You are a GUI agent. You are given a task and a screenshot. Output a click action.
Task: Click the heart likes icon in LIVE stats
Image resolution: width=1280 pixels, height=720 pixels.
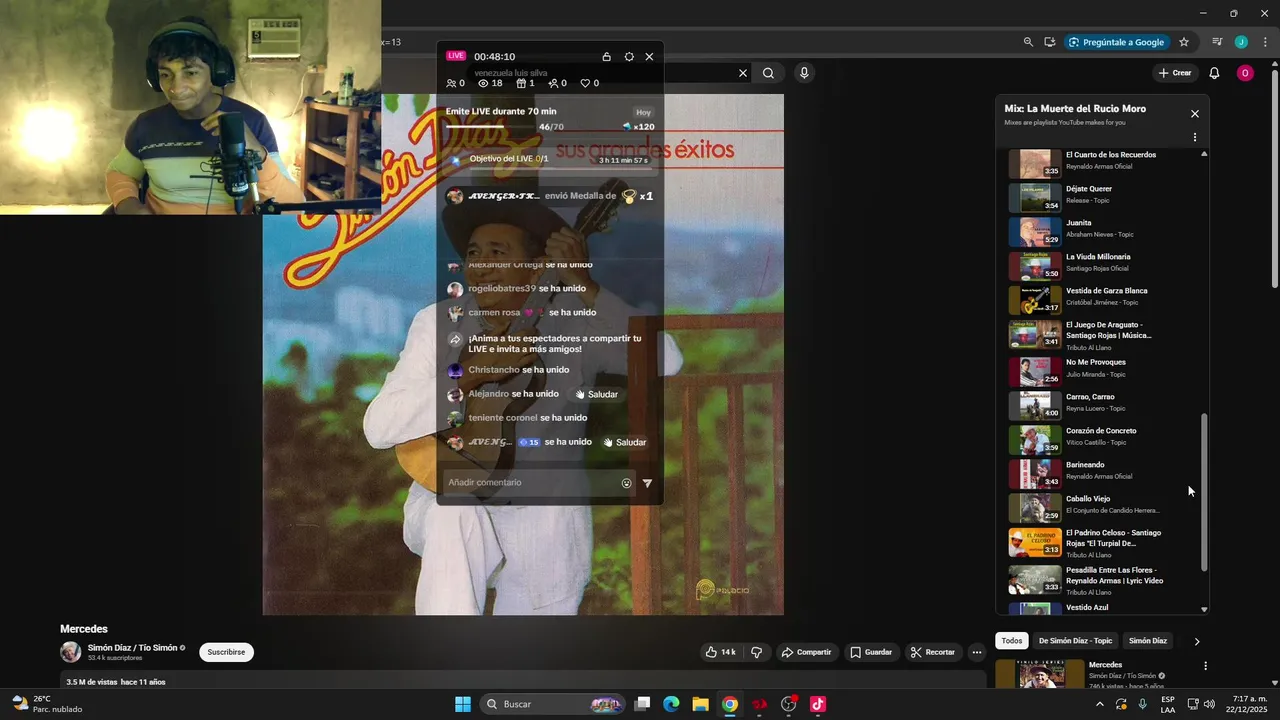[586, 84]
